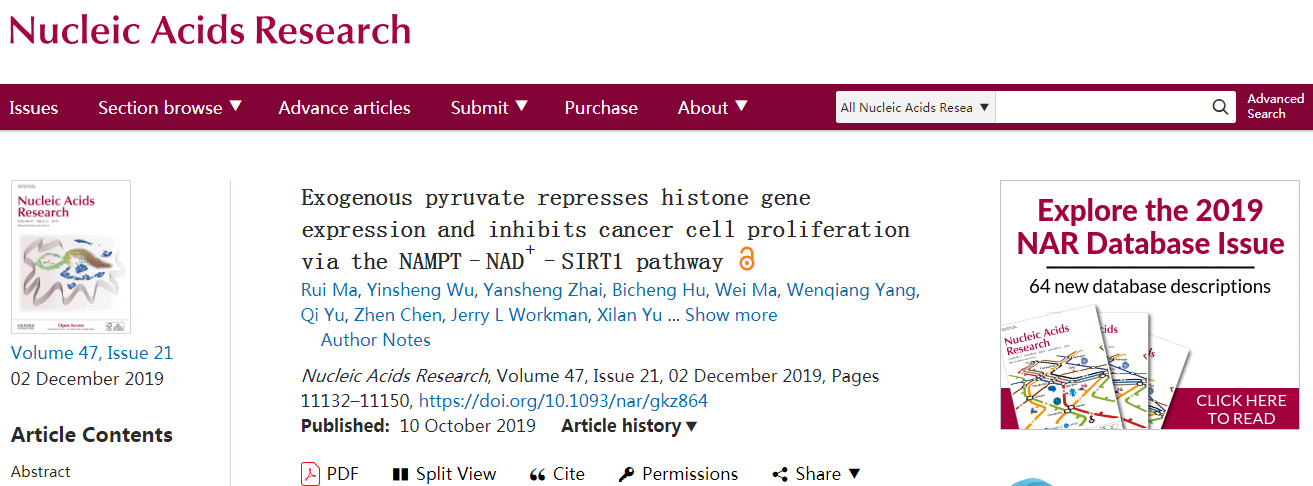The image size is (1313, 486).
Task: Click Show more authors link
Action: tap(731, 315)
